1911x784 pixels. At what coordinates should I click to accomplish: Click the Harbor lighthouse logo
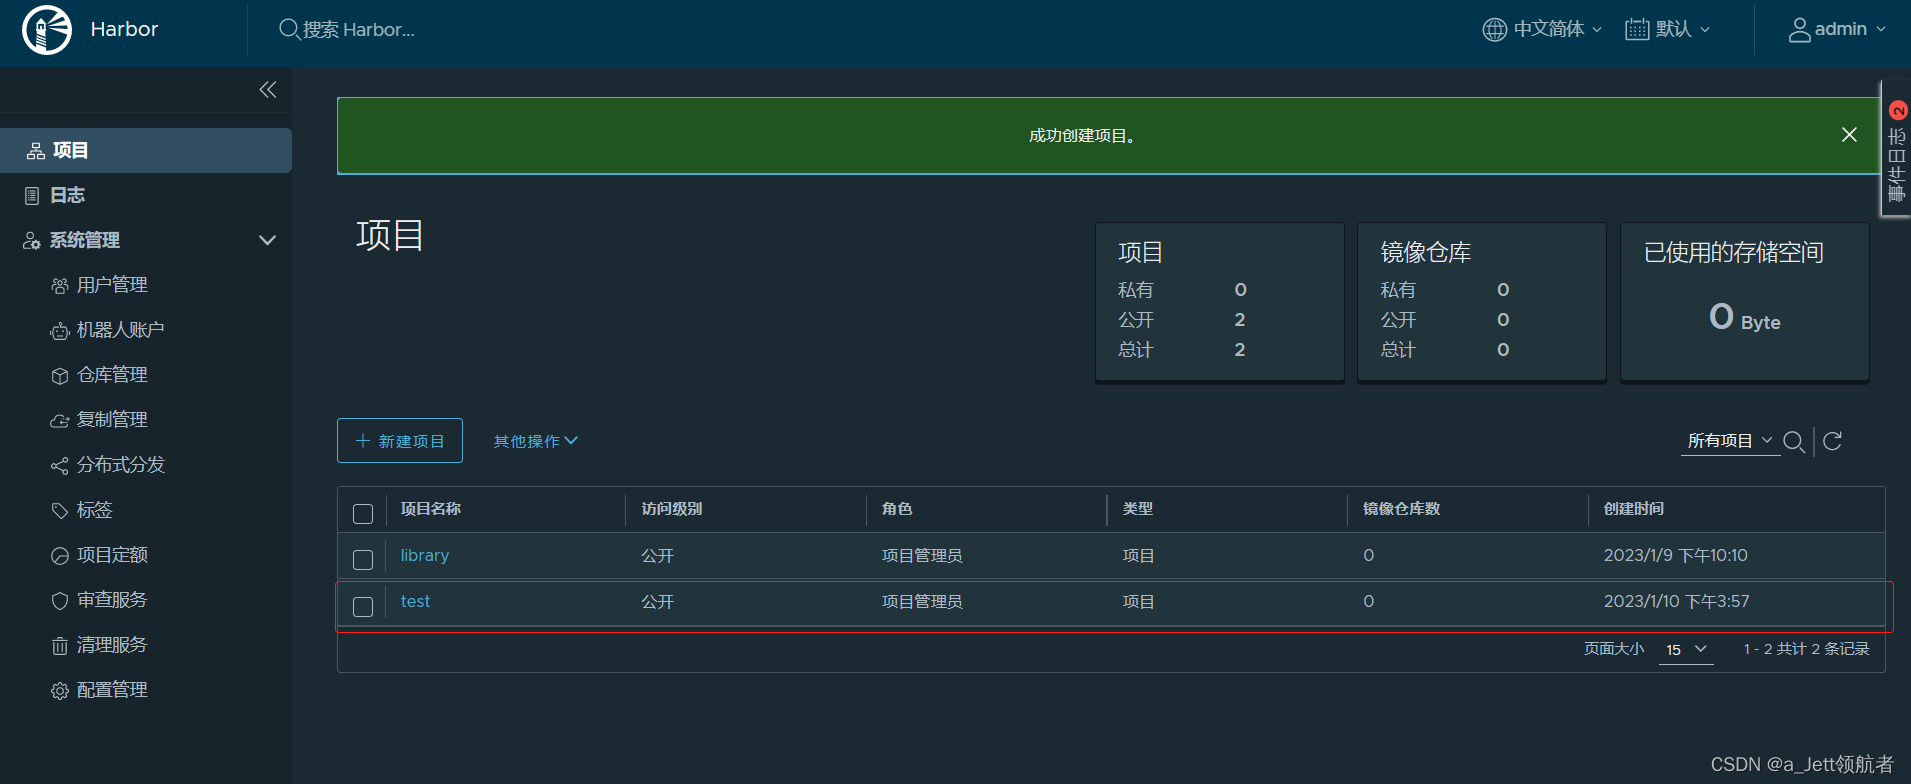pos(47,29)
